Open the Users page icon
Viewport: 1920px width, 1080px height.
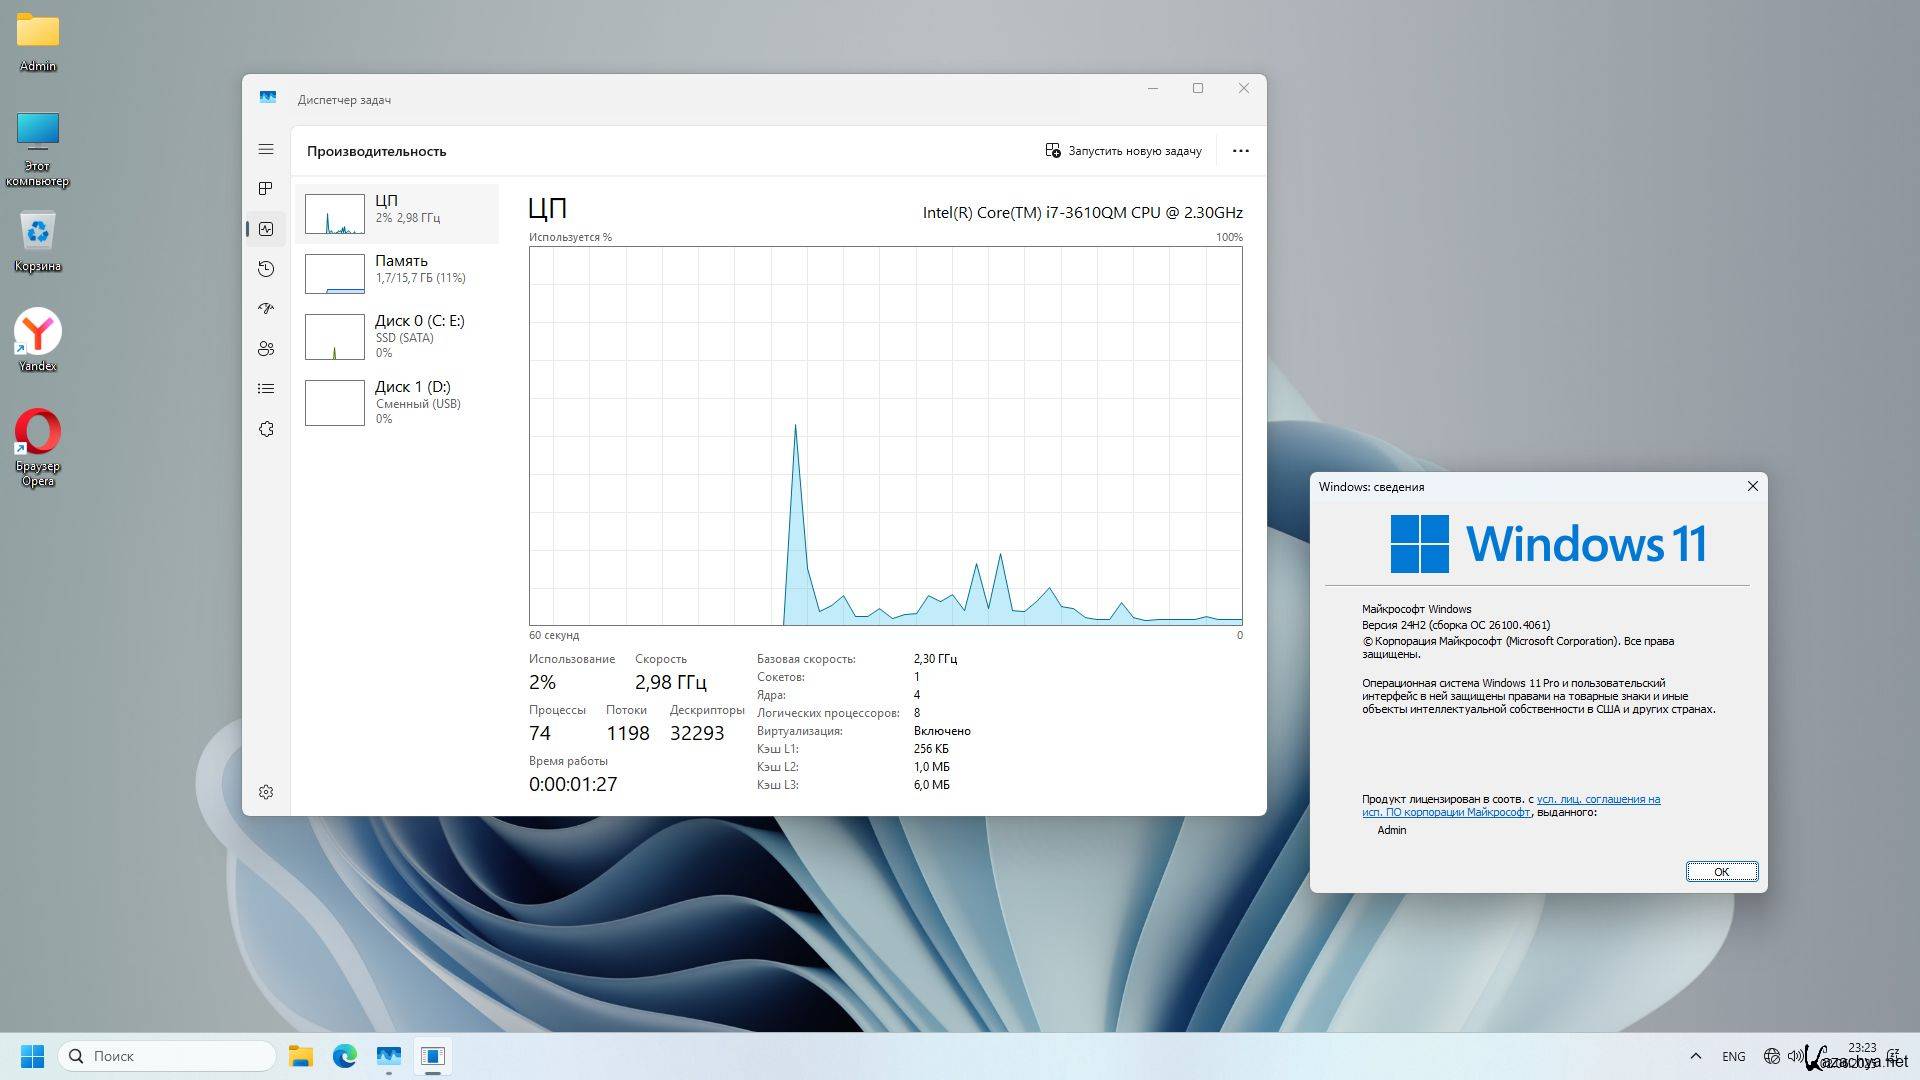266,349
